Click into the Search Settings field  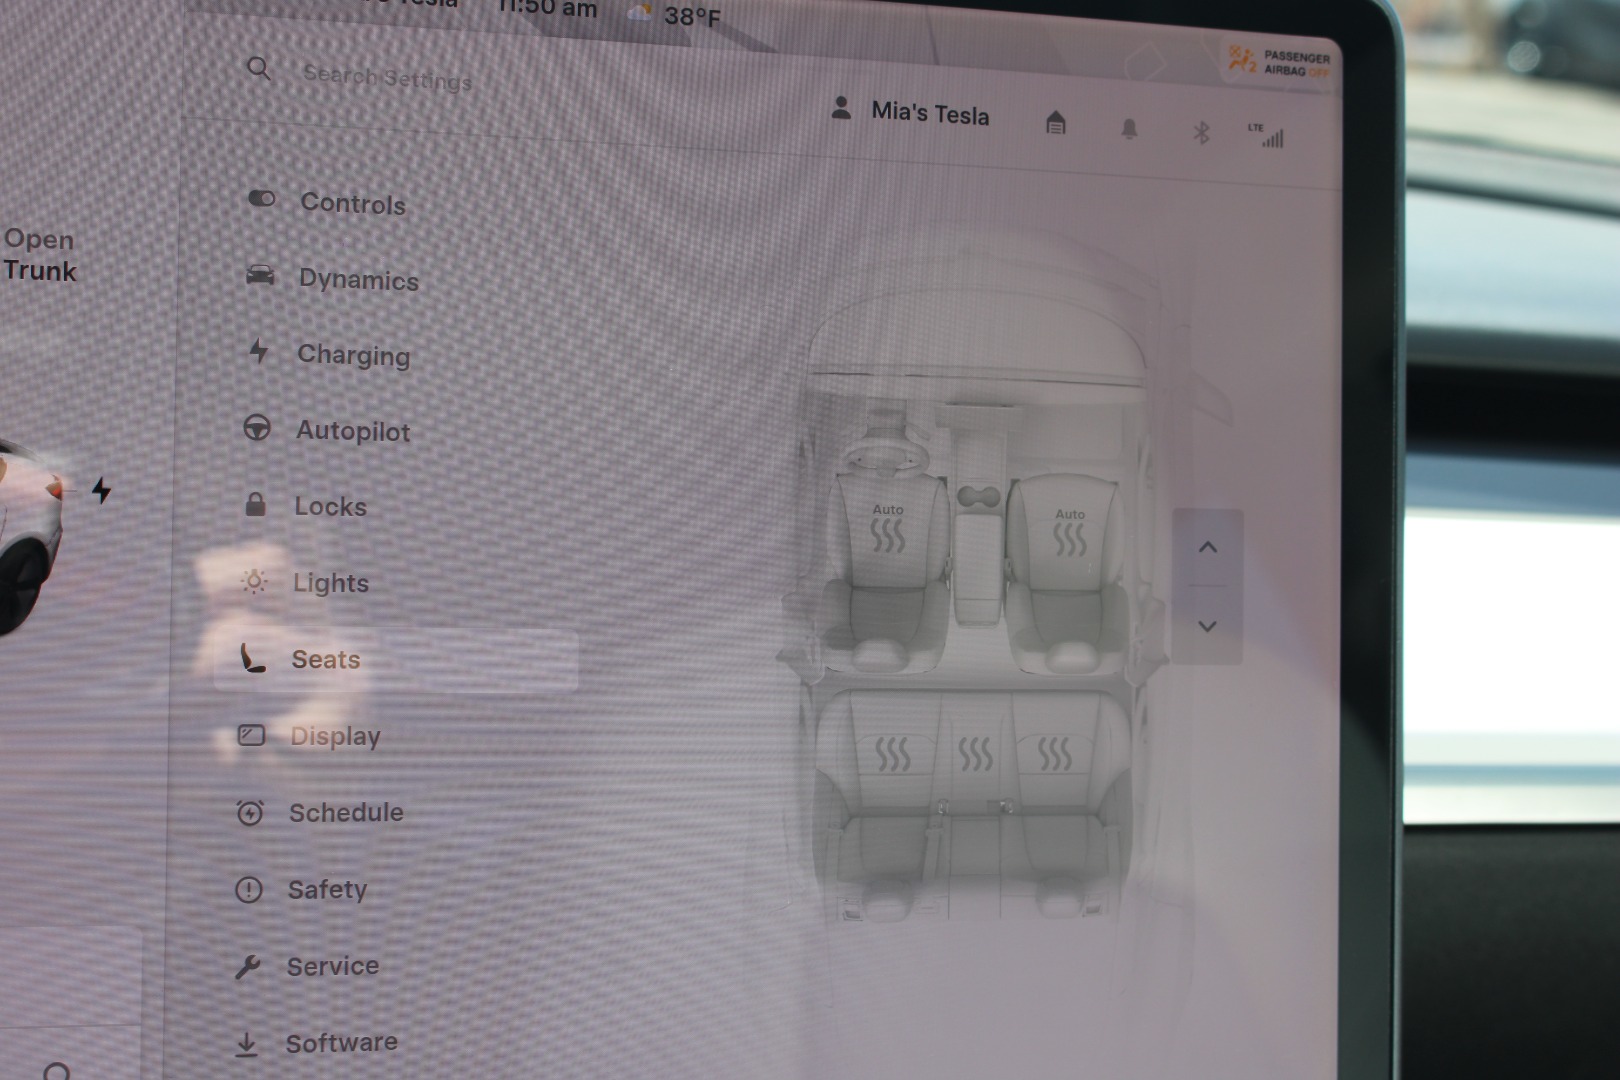tap(387, 77)
